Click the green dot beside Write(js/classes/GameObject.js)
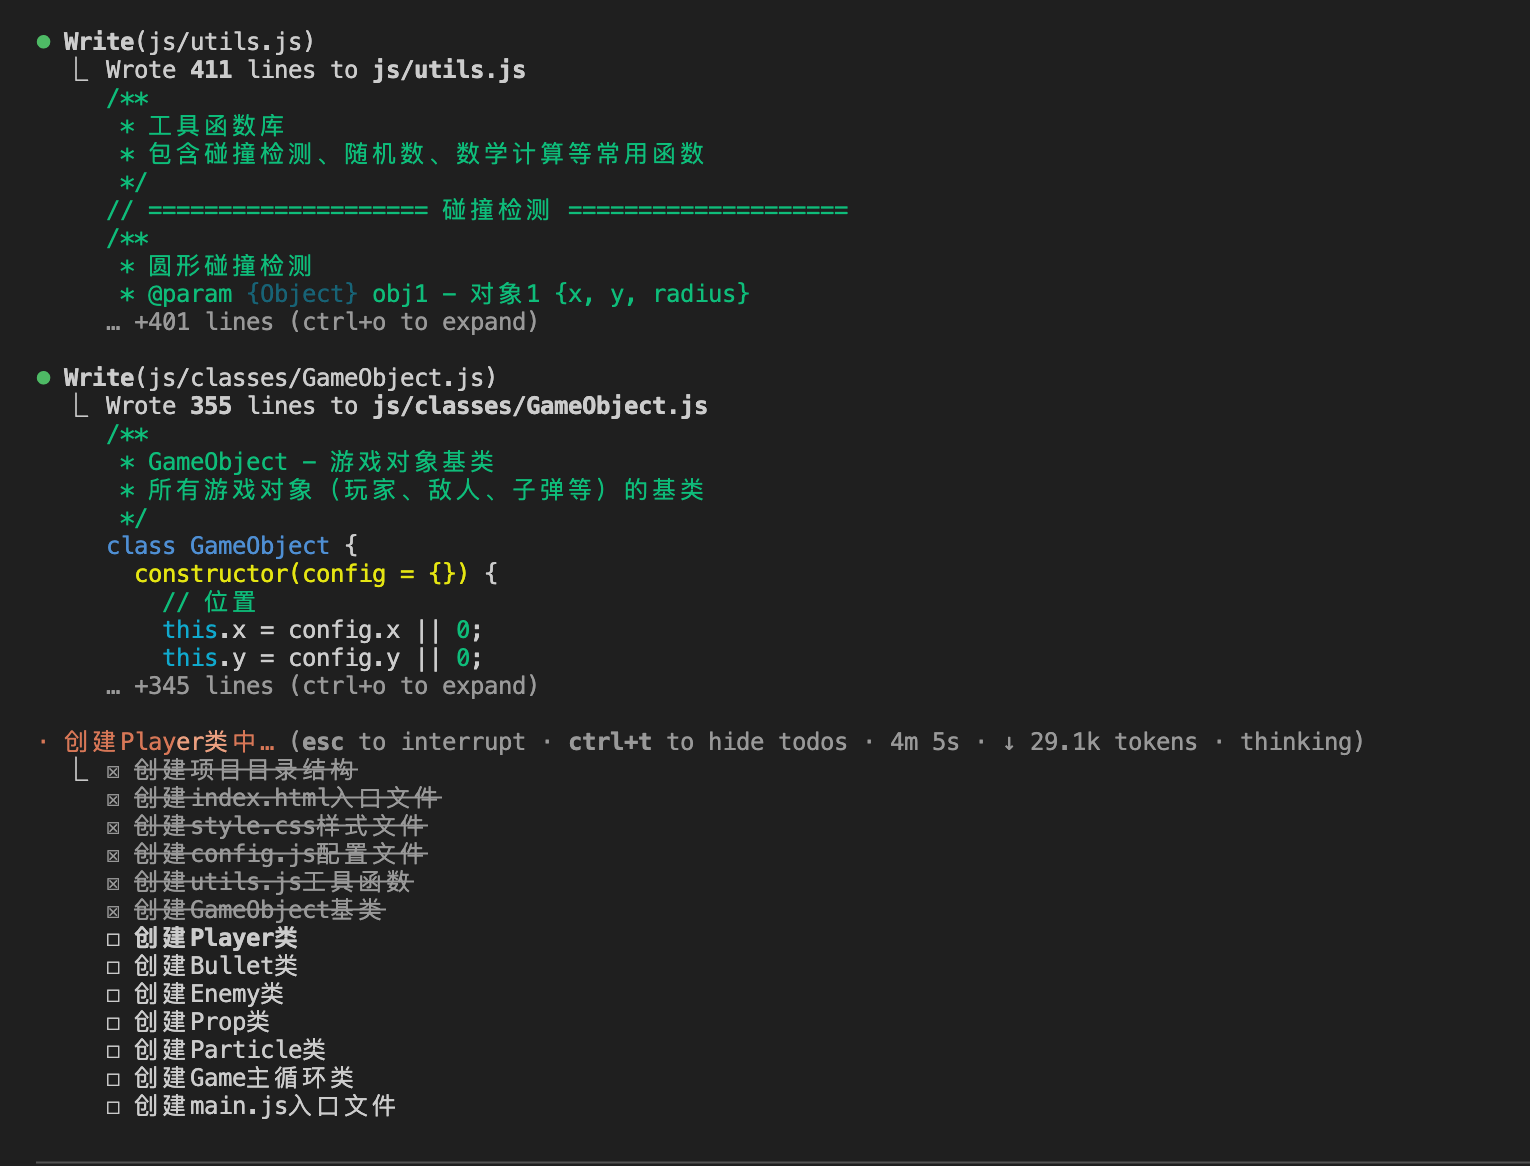This screenshot has width=1530, height=1166. coord(43,378)
